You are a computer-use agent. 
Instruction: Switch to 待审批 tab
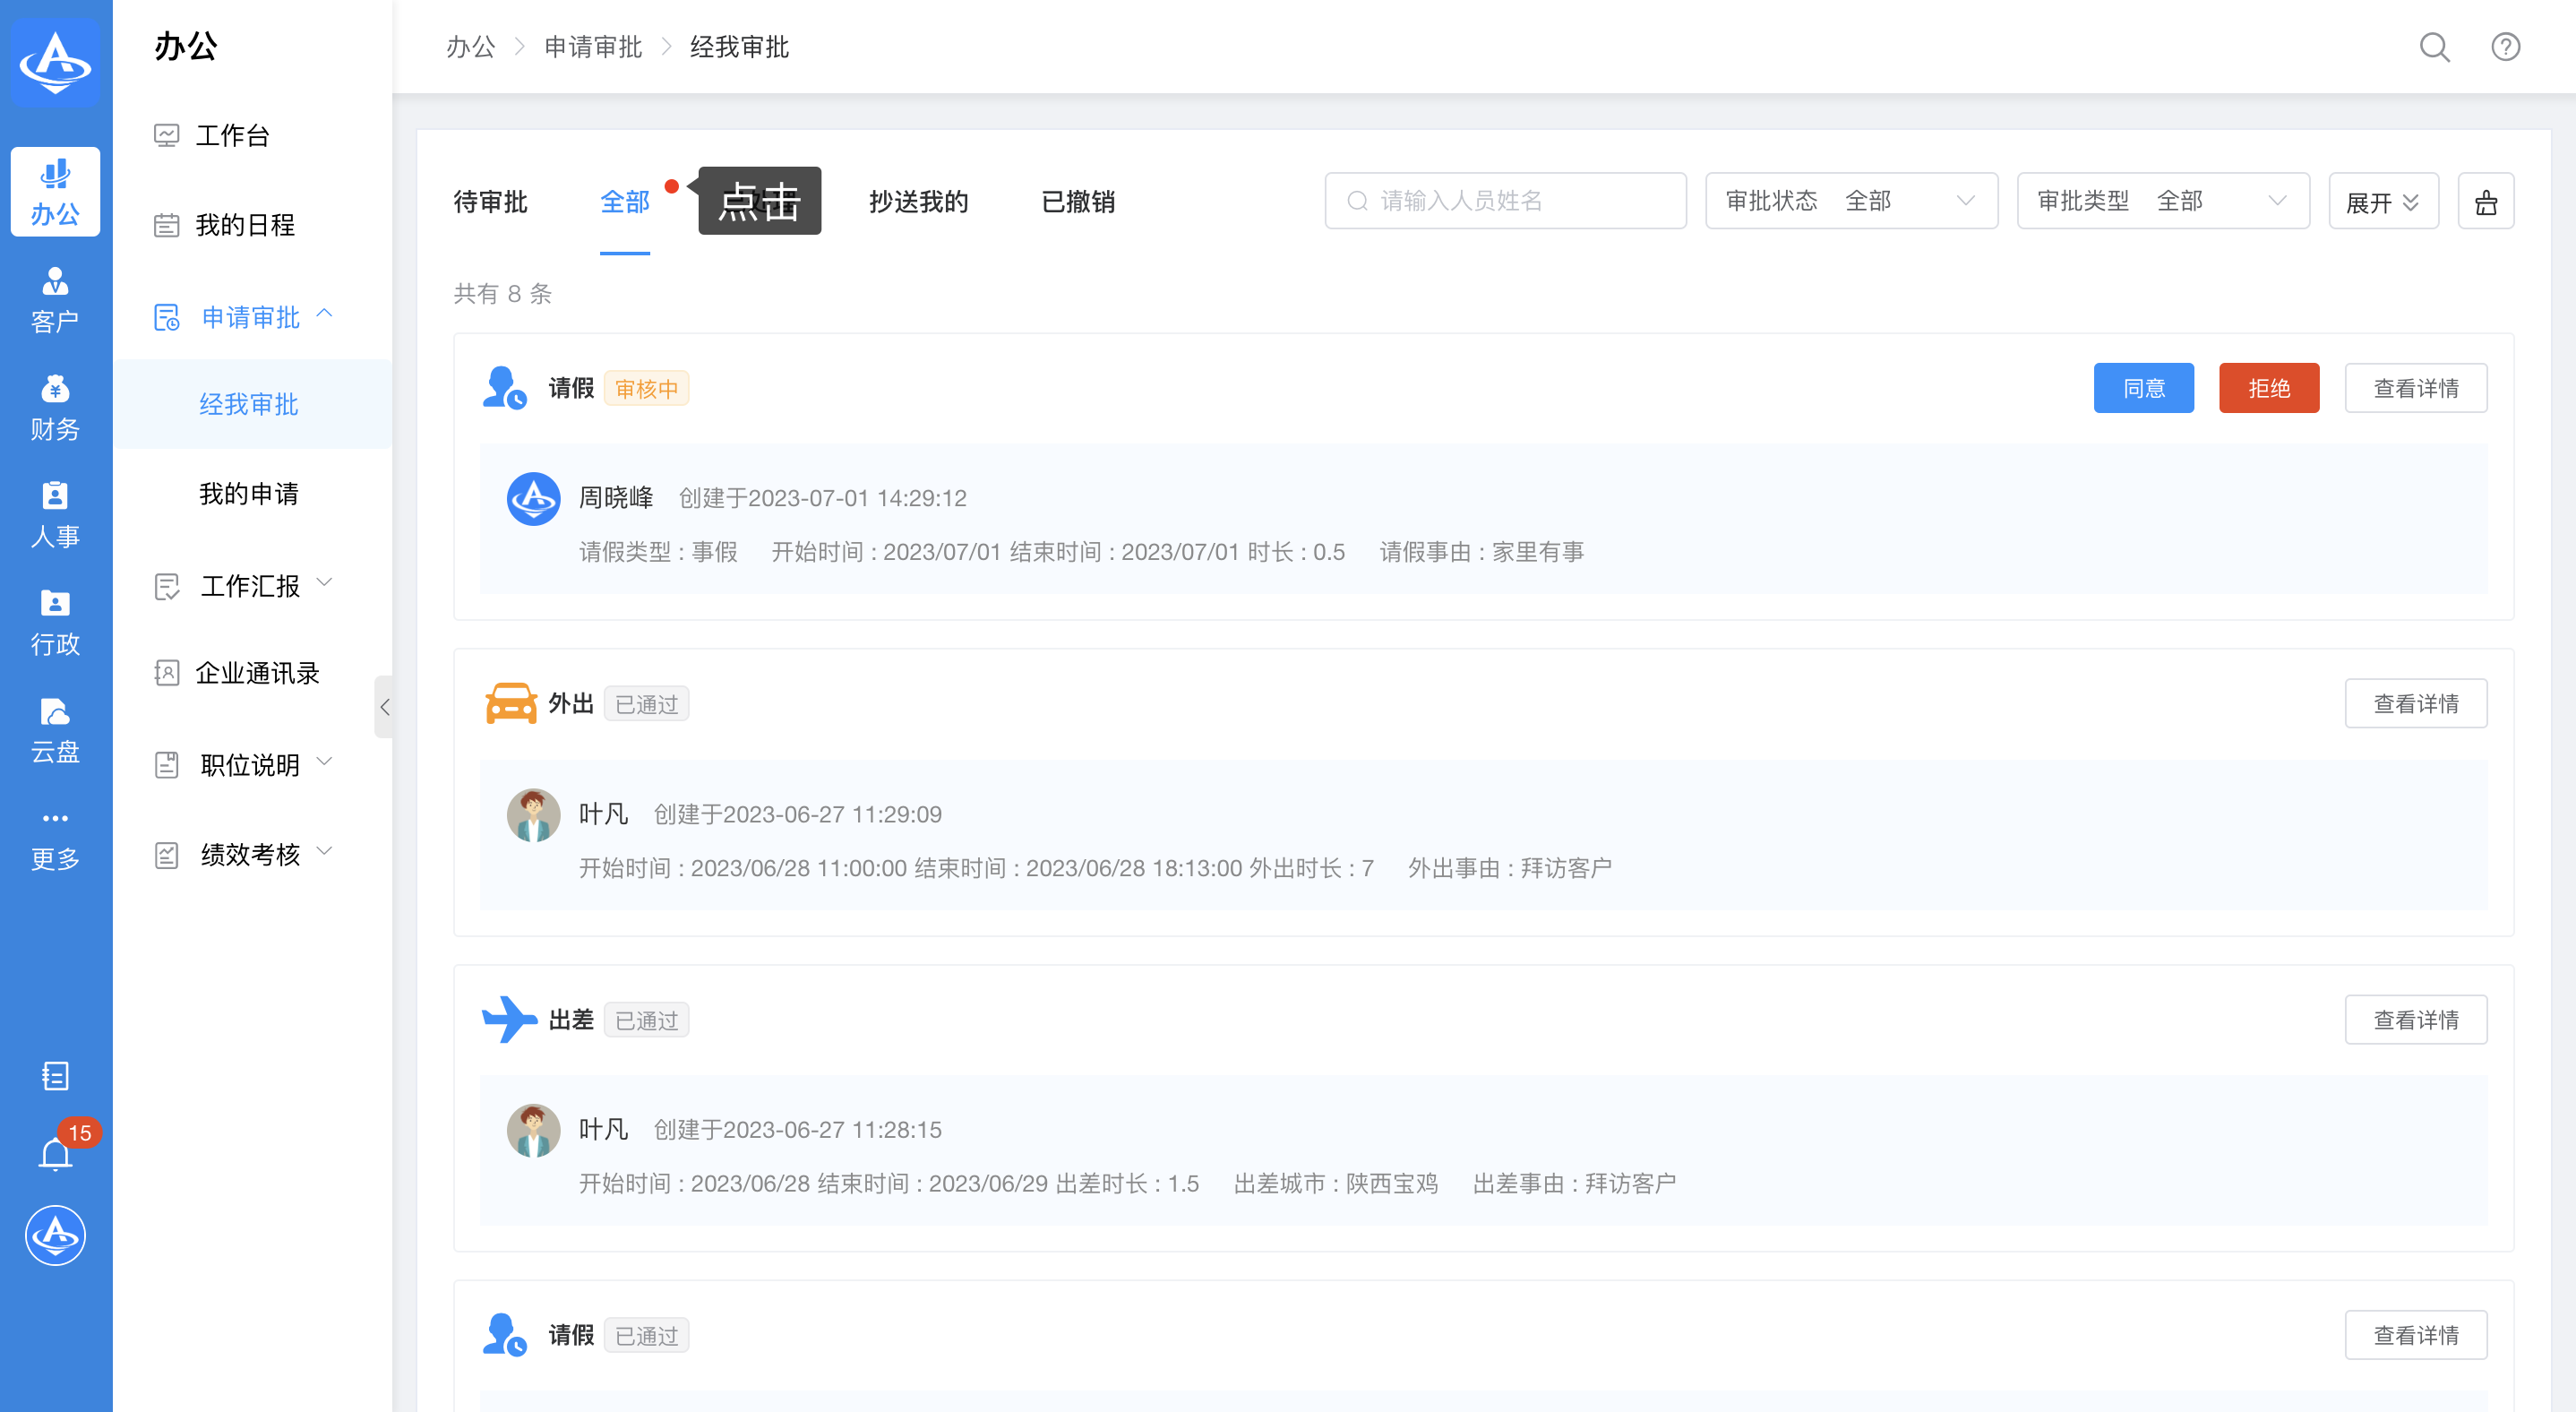pos(490,202)
